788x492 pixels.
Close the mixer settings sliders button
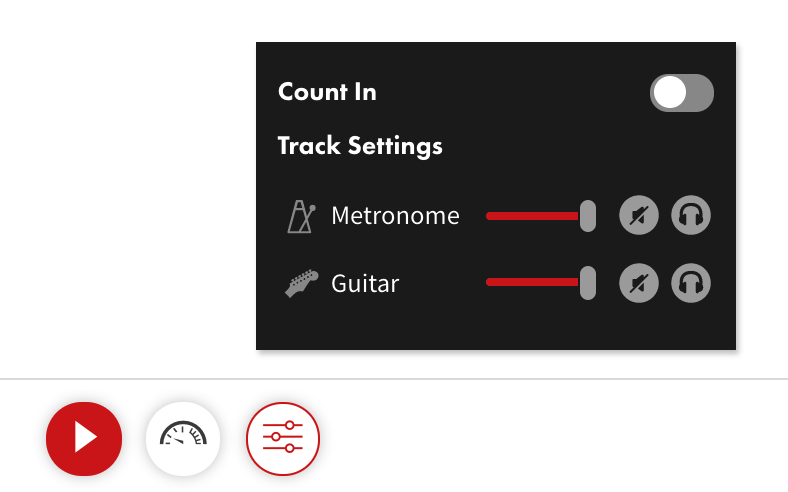pos(283,438)
